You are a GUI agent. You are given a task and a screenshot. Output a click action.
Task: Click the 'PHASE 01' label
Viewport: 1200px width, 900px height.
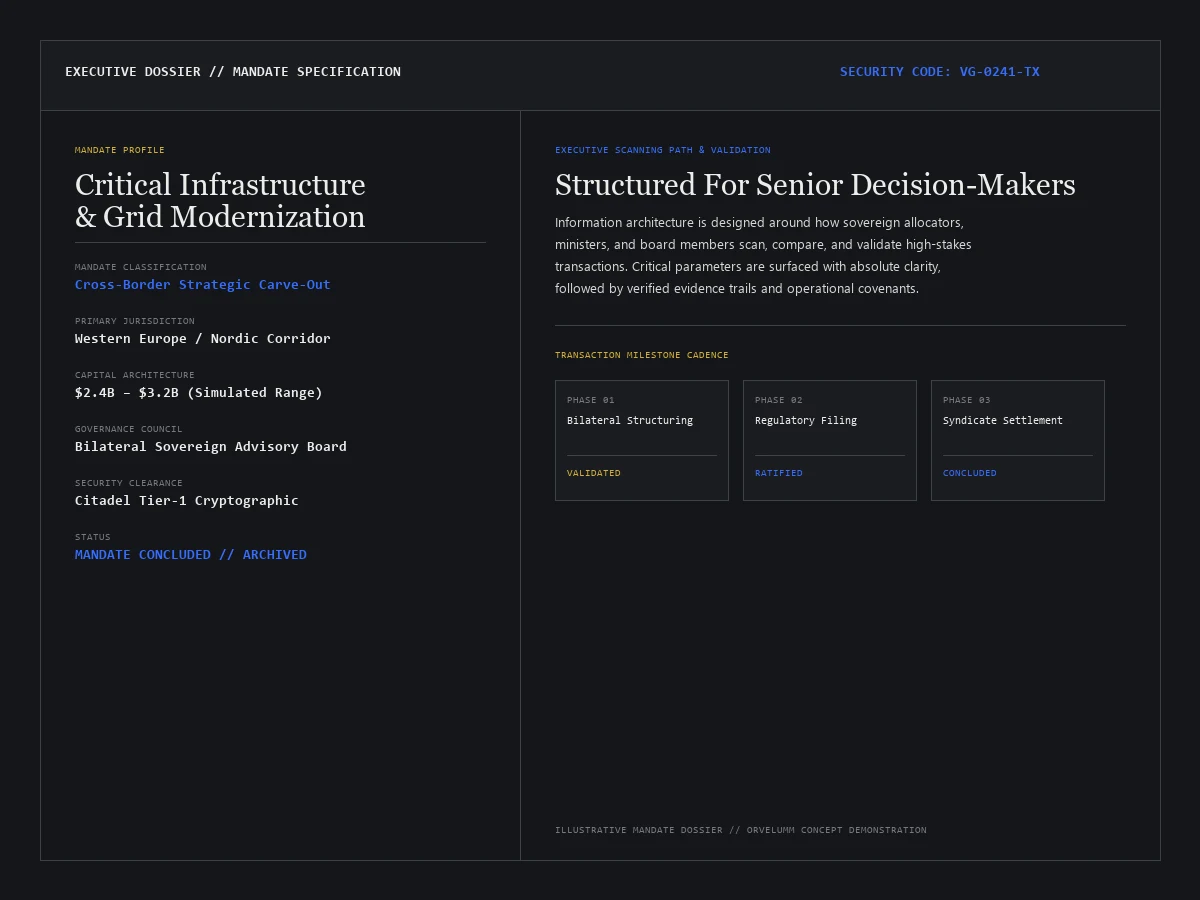pos(591,400)
